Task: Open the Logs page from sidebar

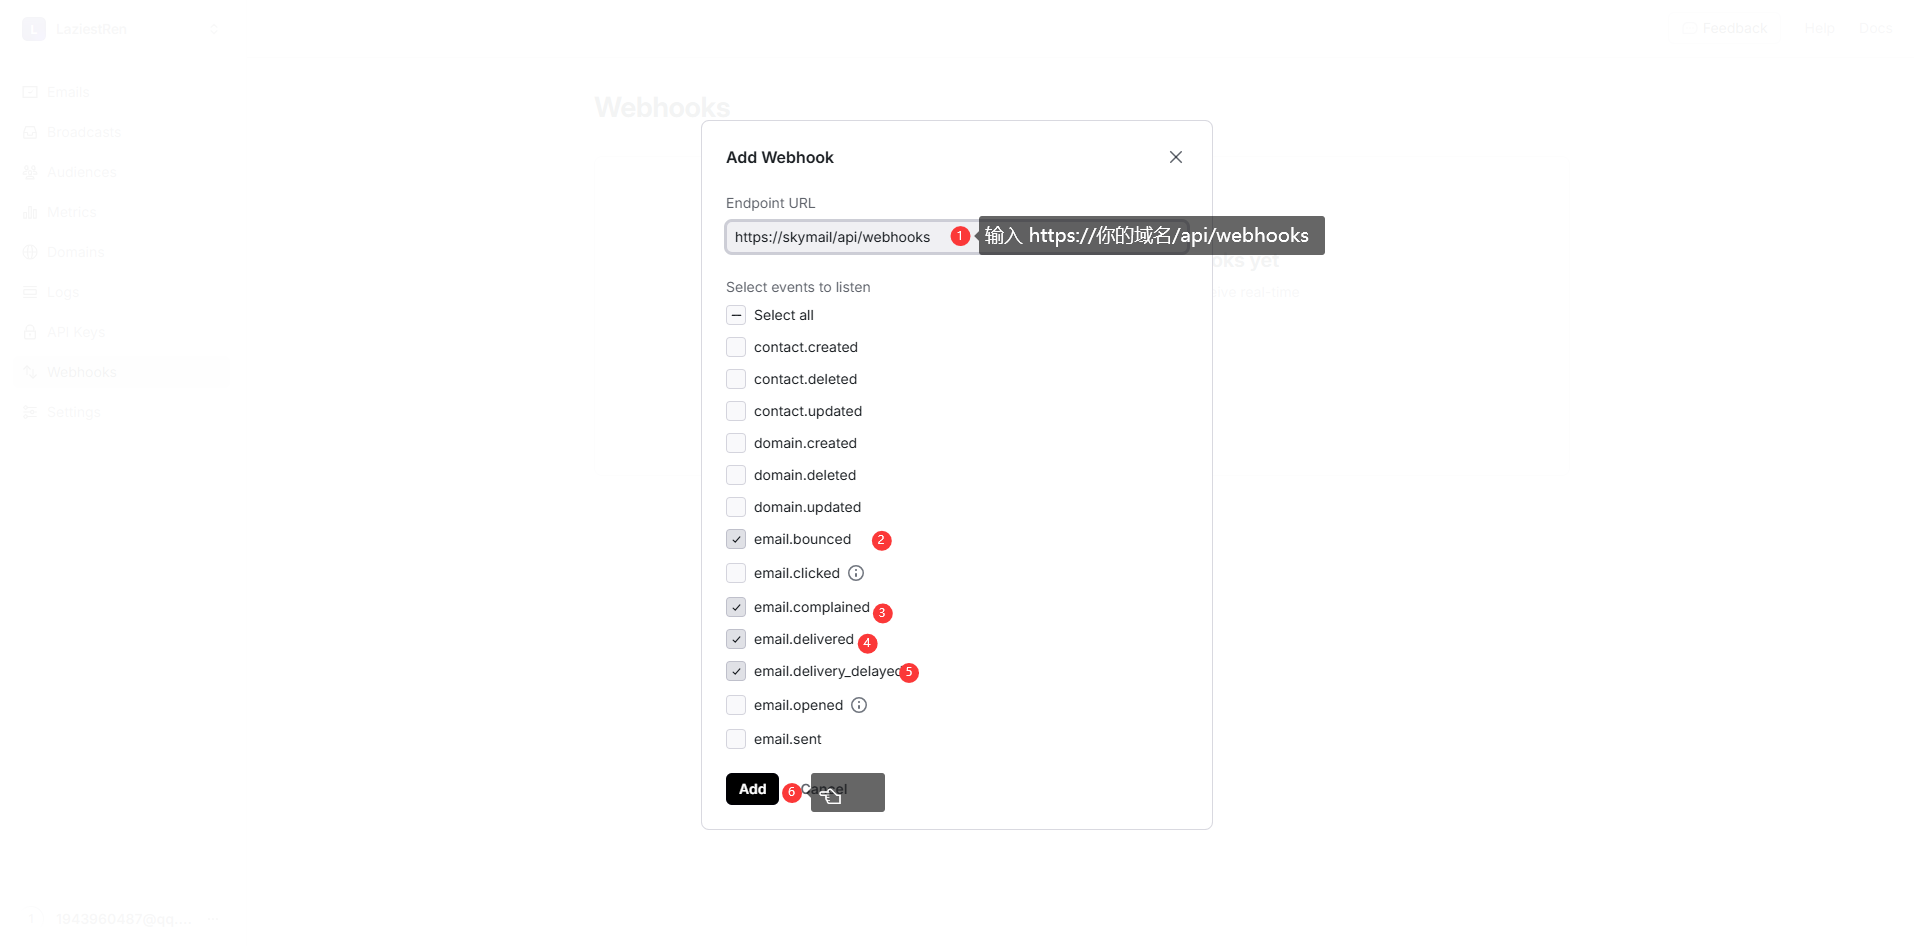Action: pyautogui.click(x=62, y=292)
